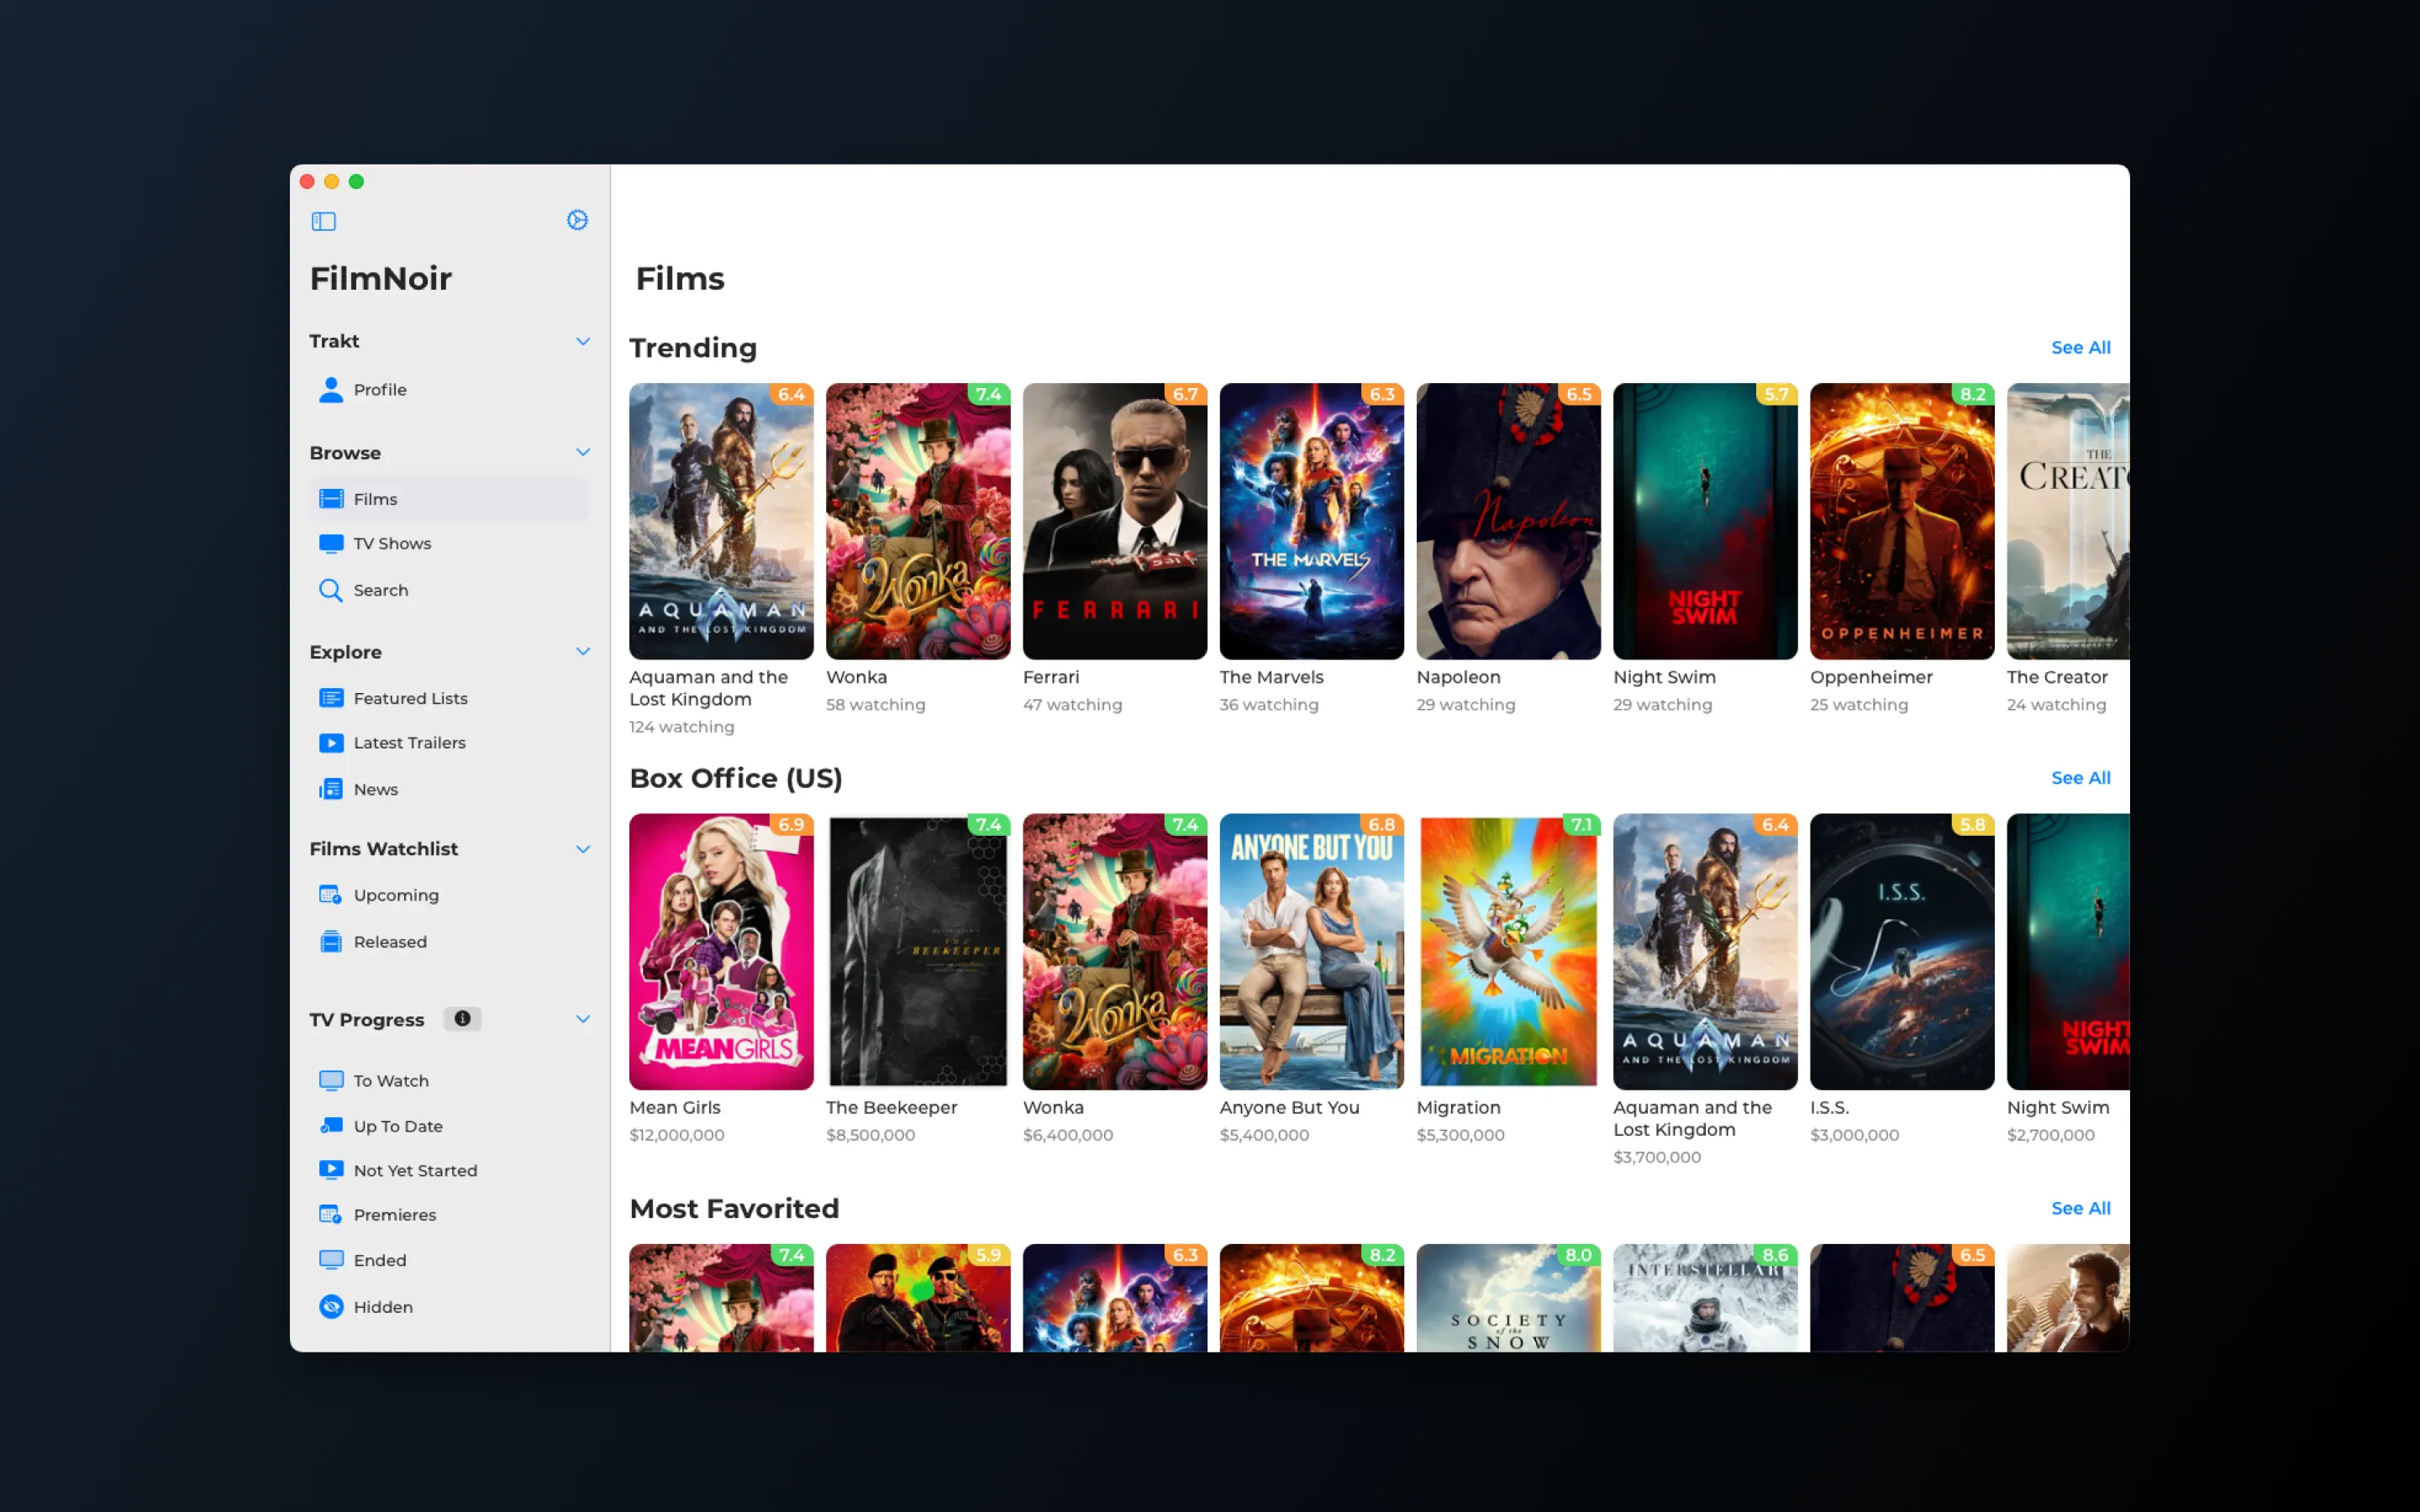This screenshot has height=1512, width=2420.
Task: Open the Oppenheimer poster in Trending
Action: click(1901, 521)
